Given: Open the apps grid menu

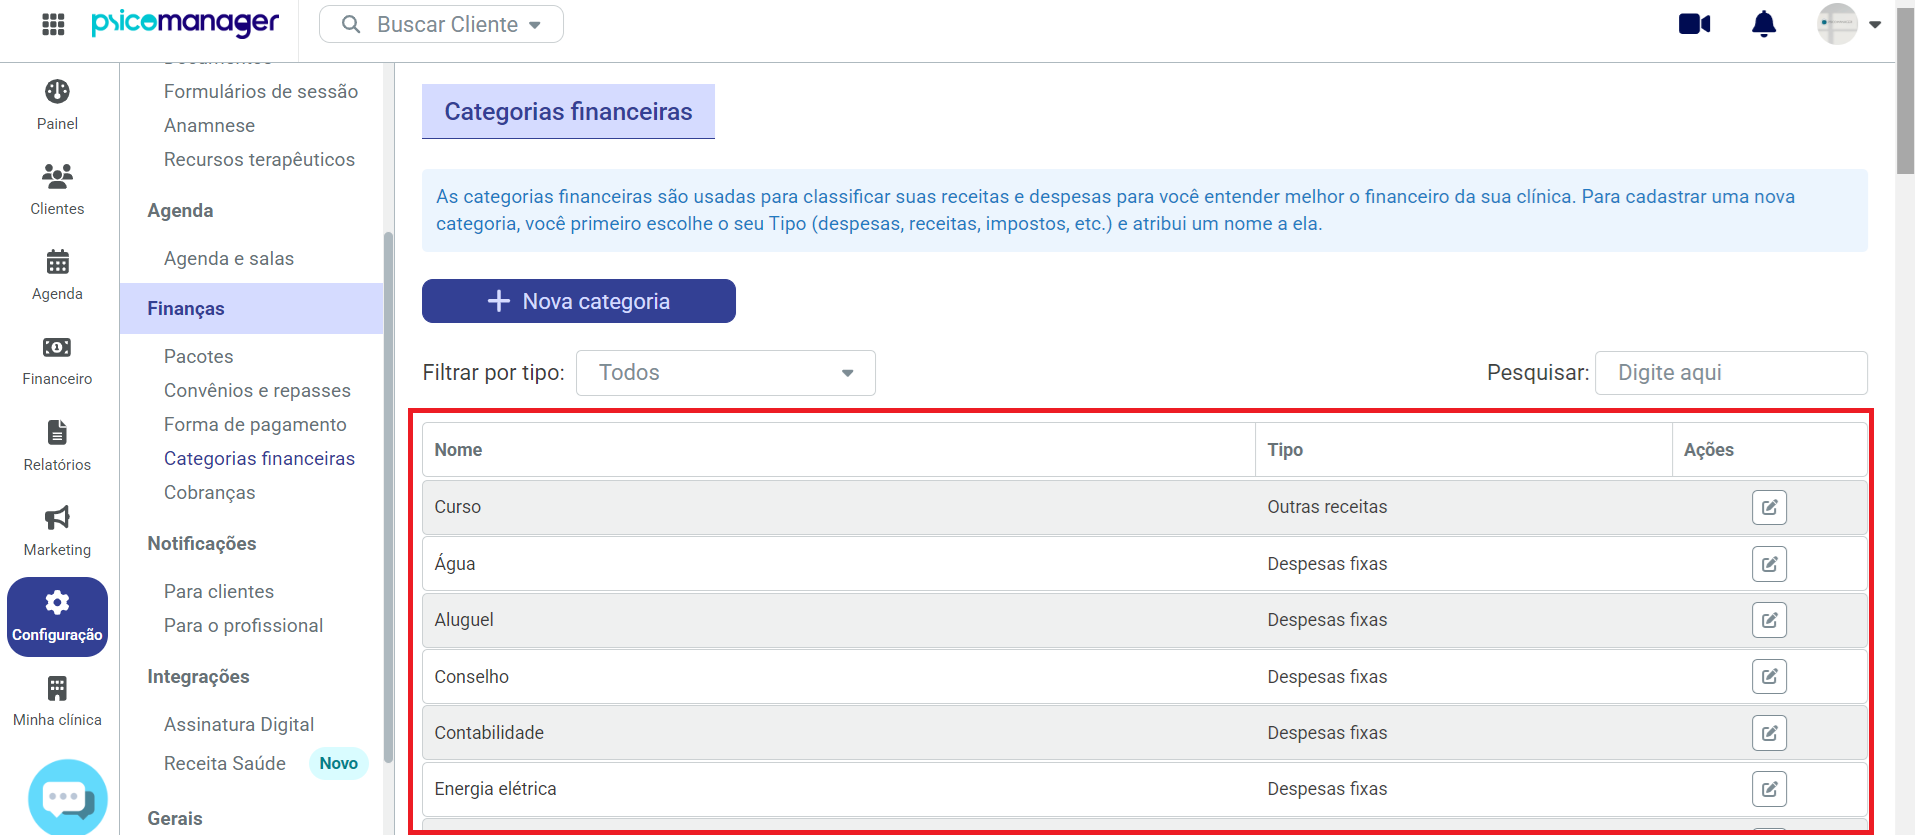Looking at the screenshot, I should pos(53,24).
